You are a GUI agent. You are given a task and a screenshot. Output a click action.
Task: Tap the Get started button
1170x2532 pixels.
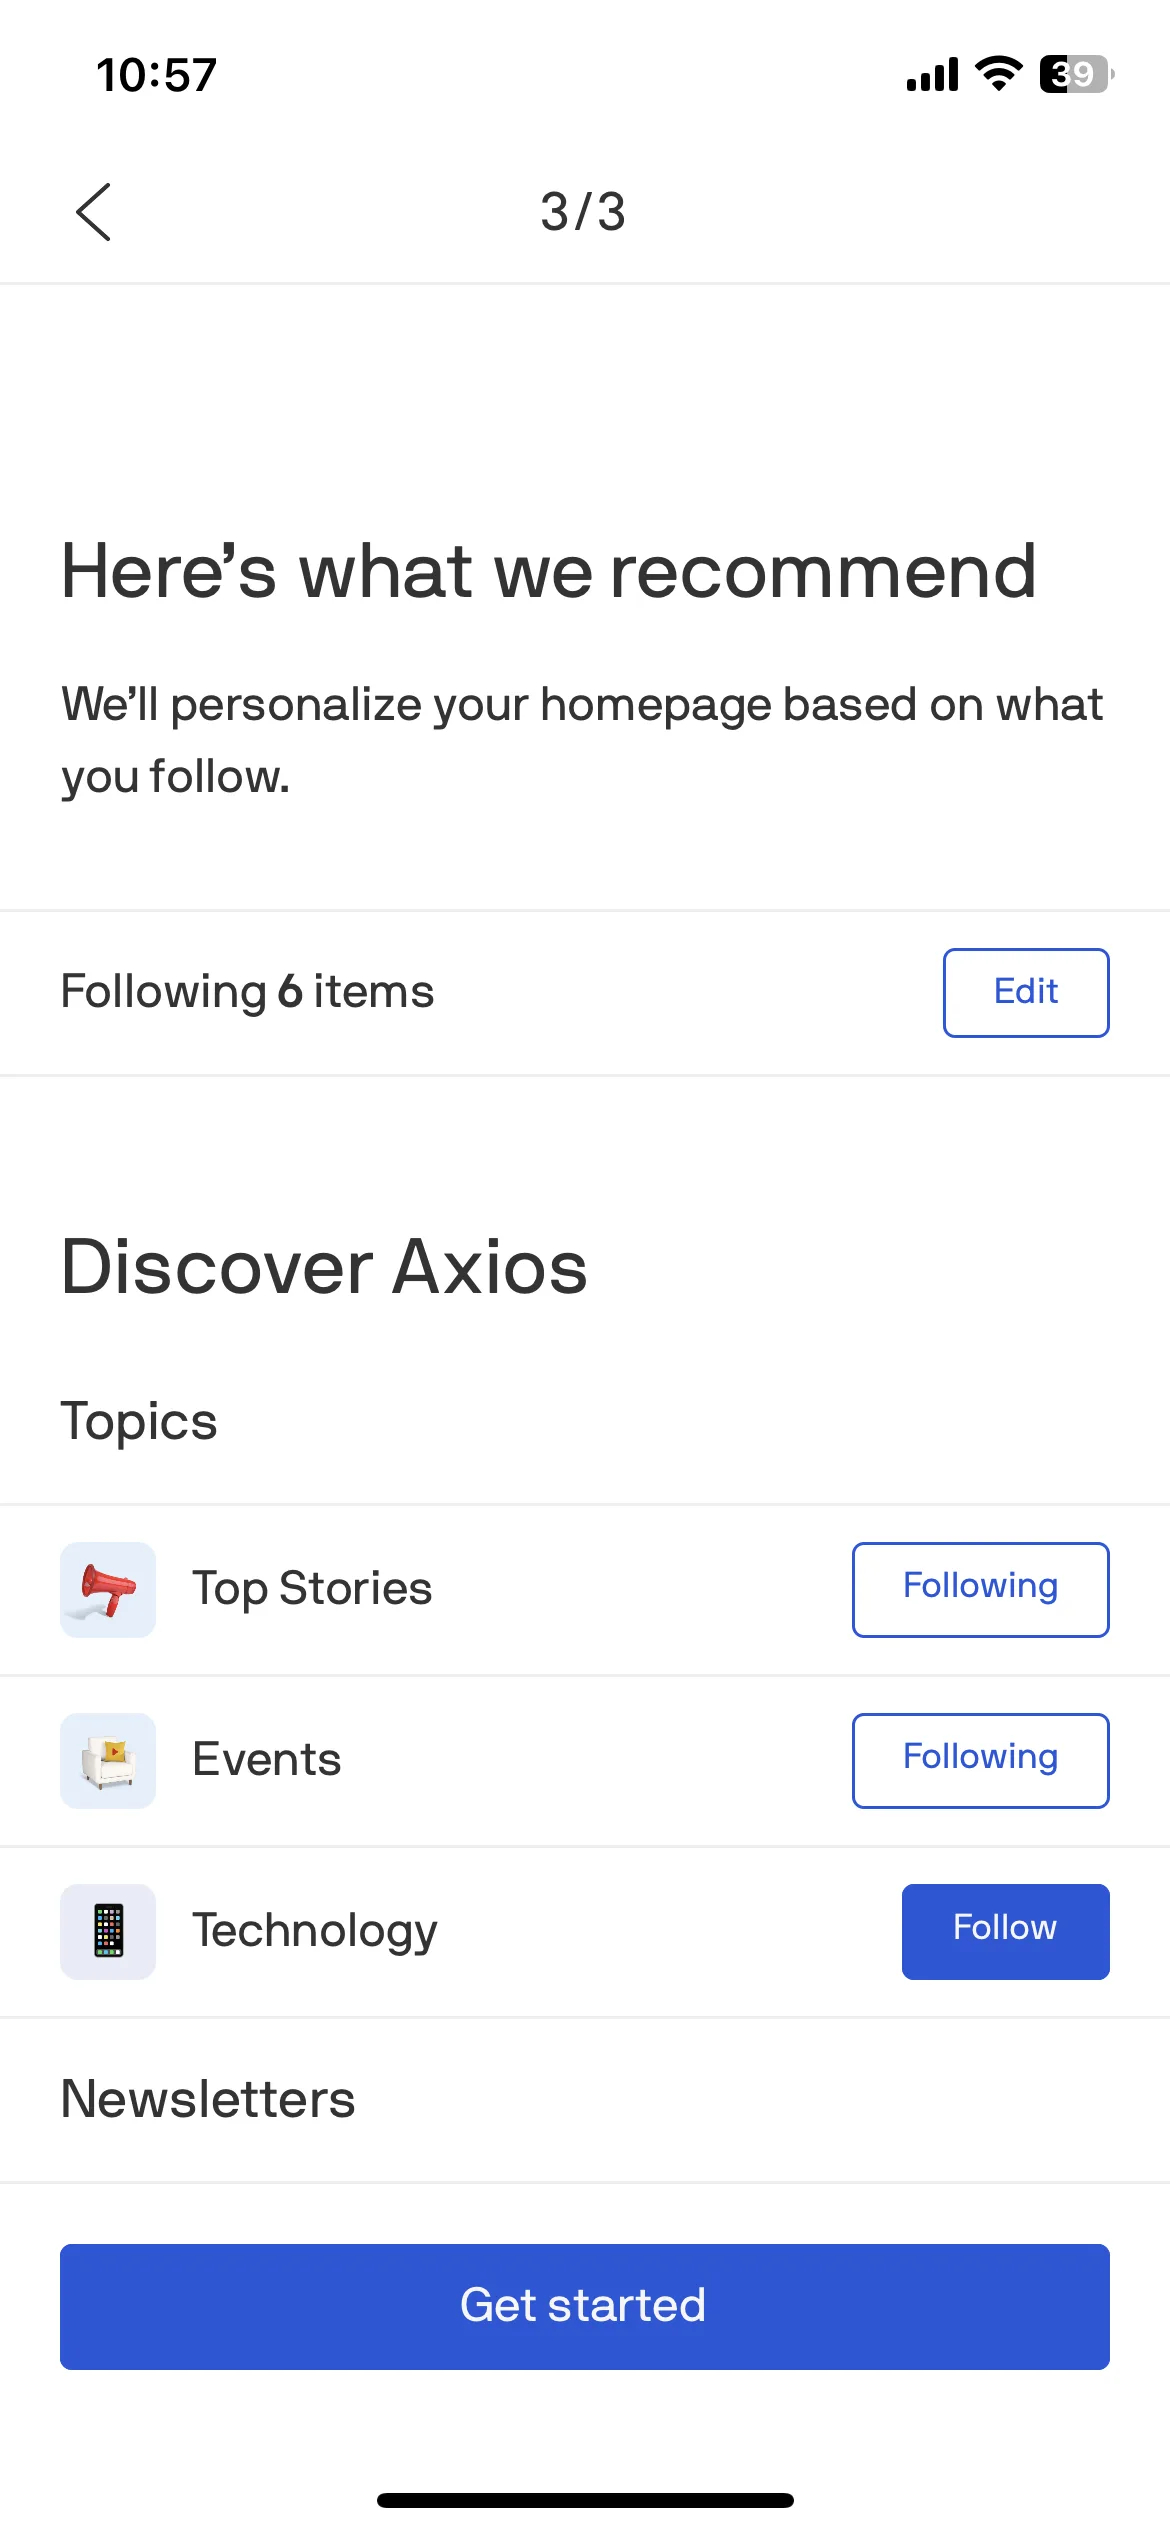pos(585,2306)
